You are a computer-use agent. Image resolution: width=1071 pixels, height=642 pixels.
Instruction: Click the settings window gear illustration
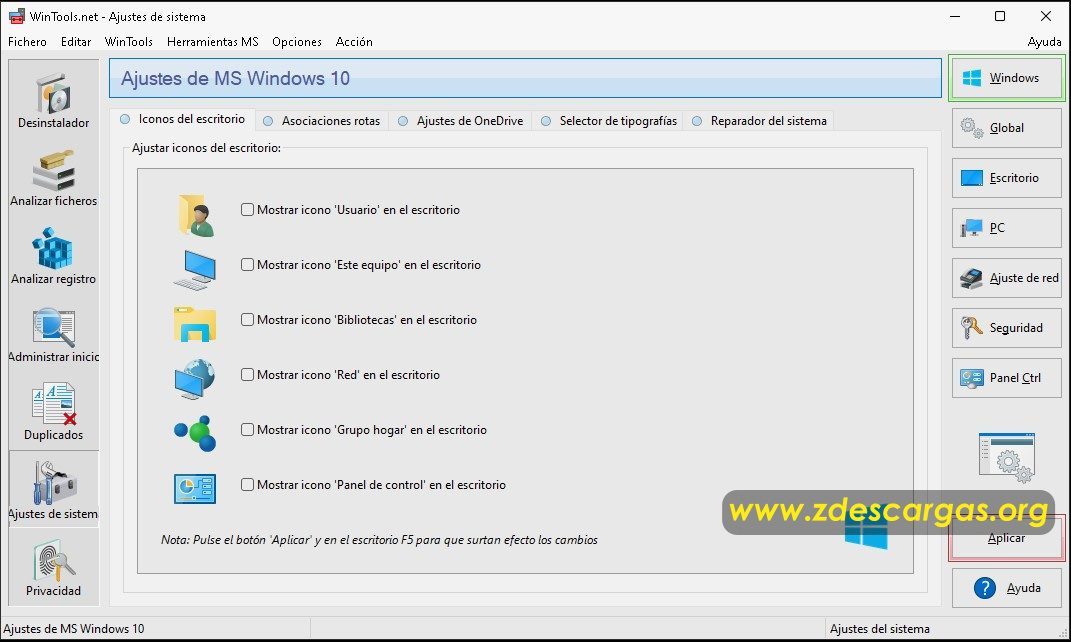[x=1007, y=458]
